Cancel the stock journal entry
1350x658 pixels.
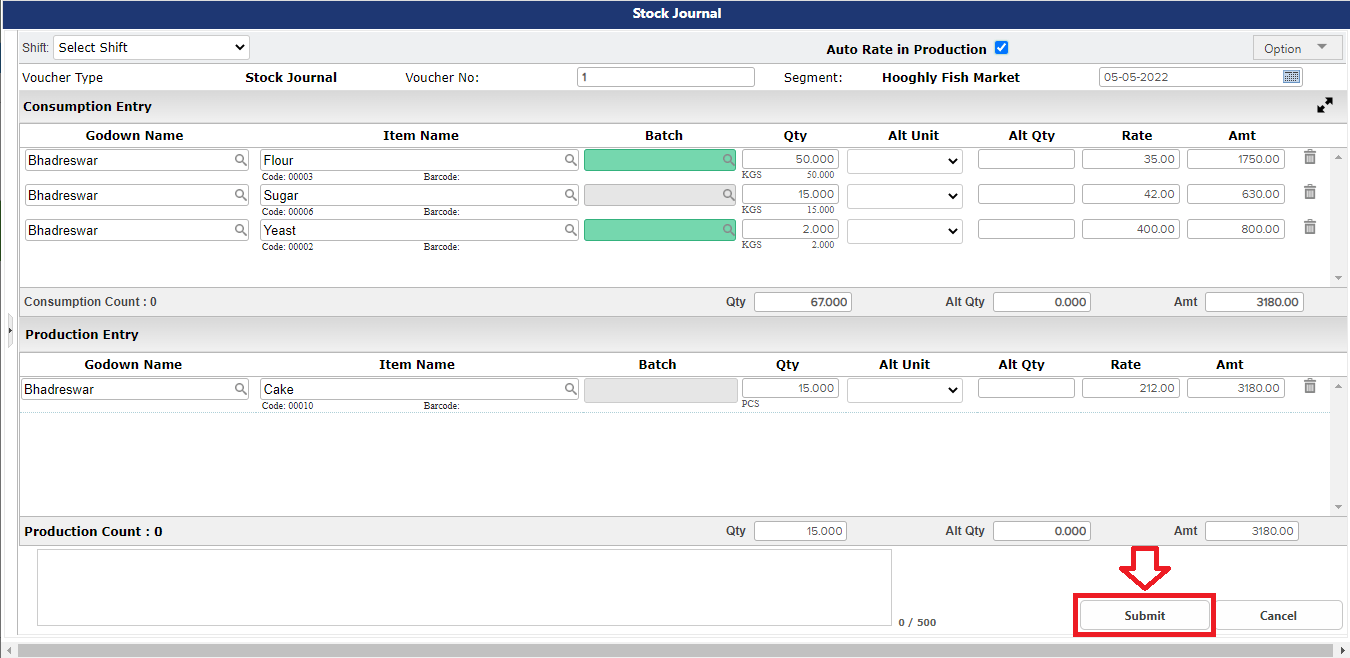pyautogui.click(x=1277, y=615)
